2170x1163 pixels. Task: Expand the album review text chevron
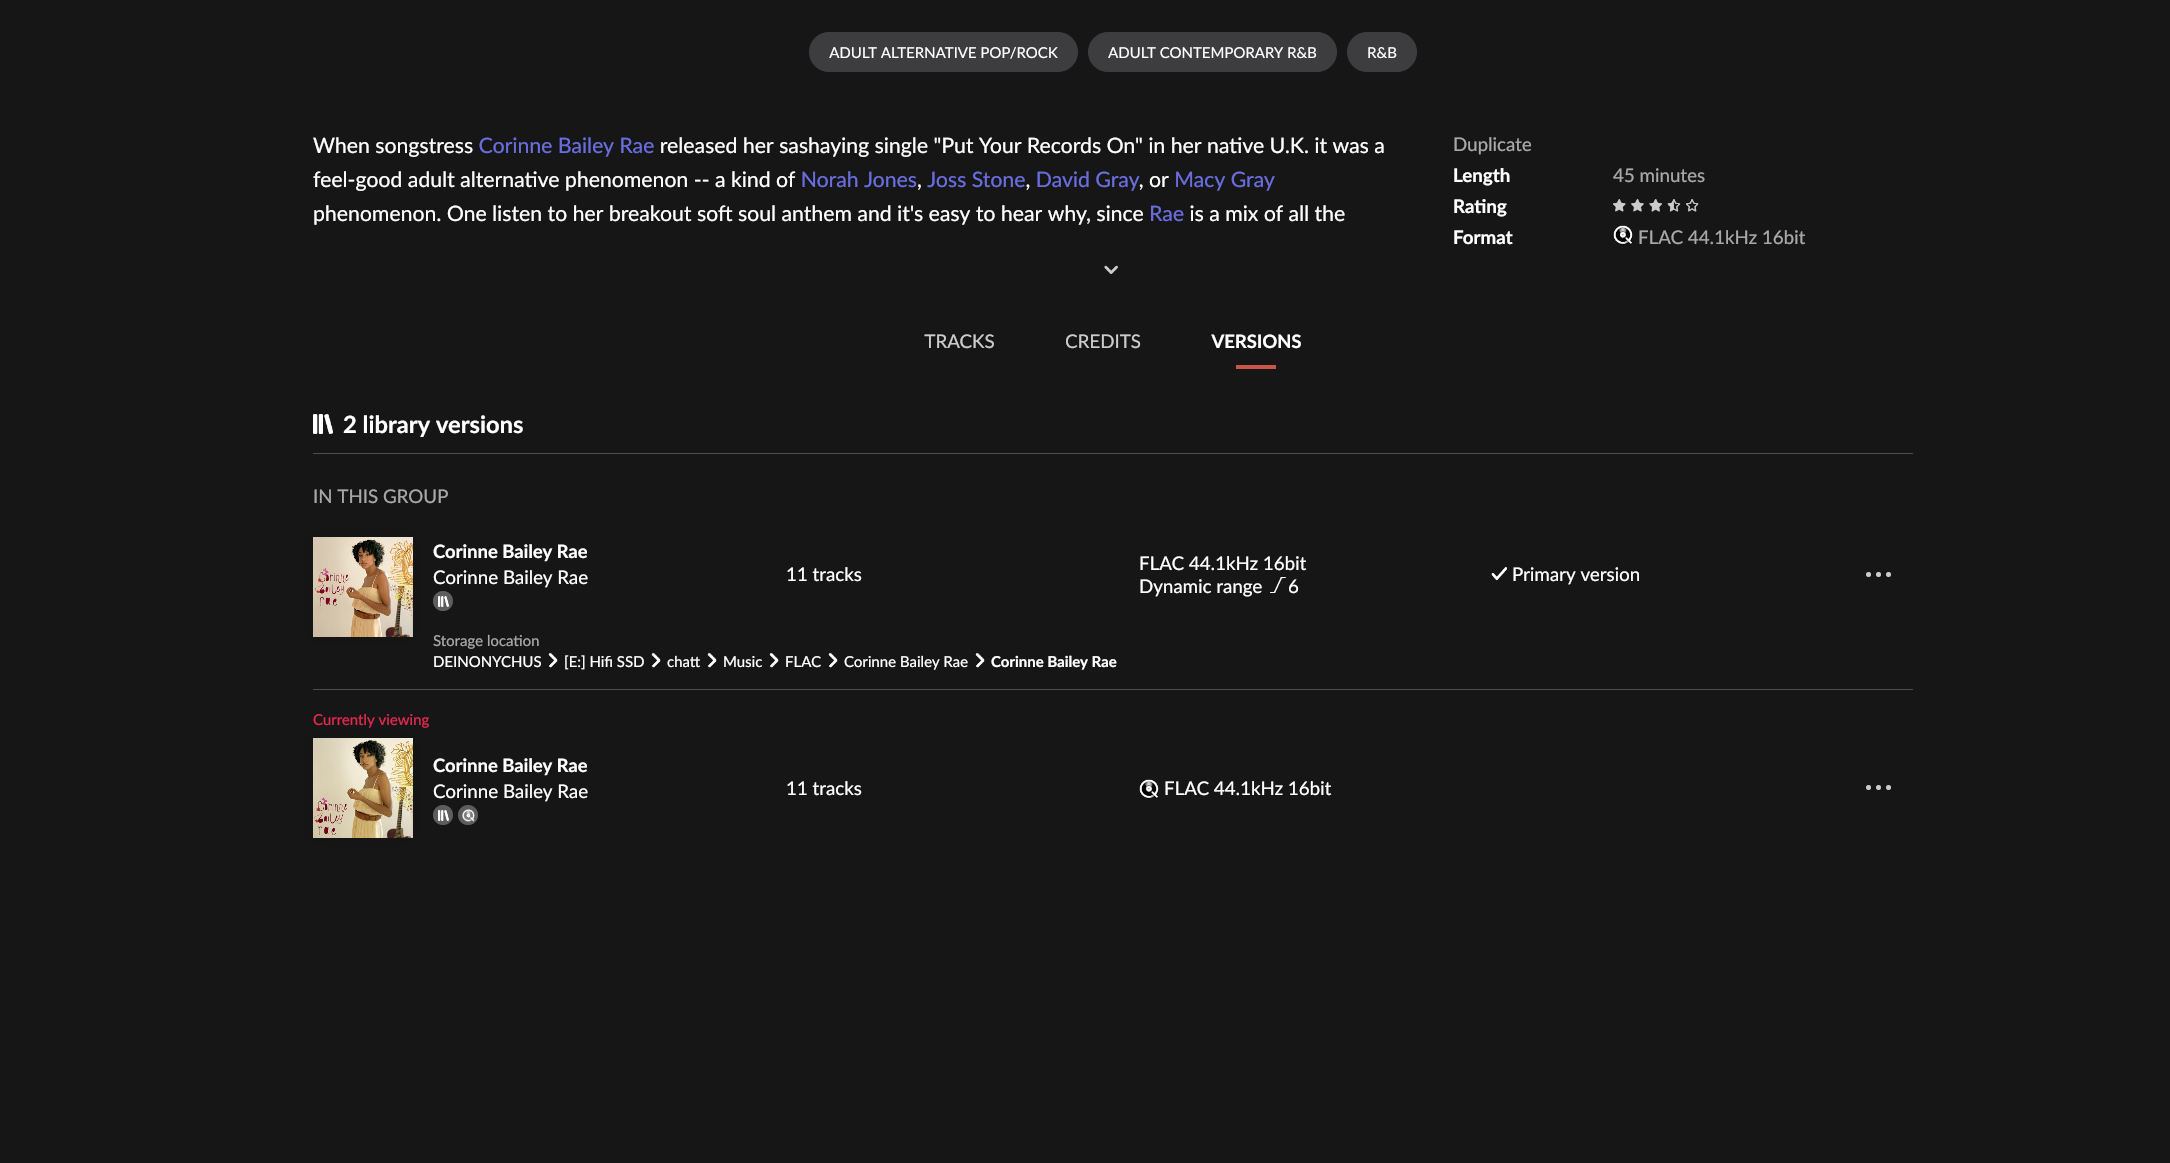tap(1111, 270)
